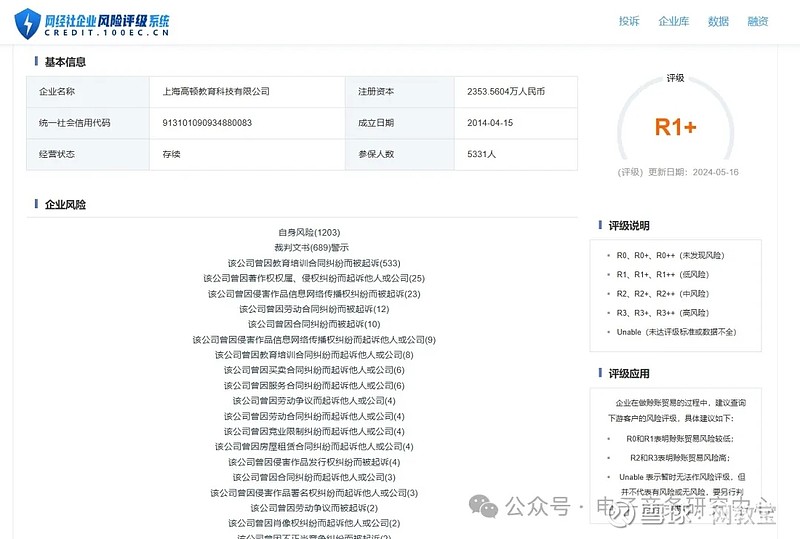Click the 注册资本 label cell
The image size is (800, 539).
click(x=399, y=92)
